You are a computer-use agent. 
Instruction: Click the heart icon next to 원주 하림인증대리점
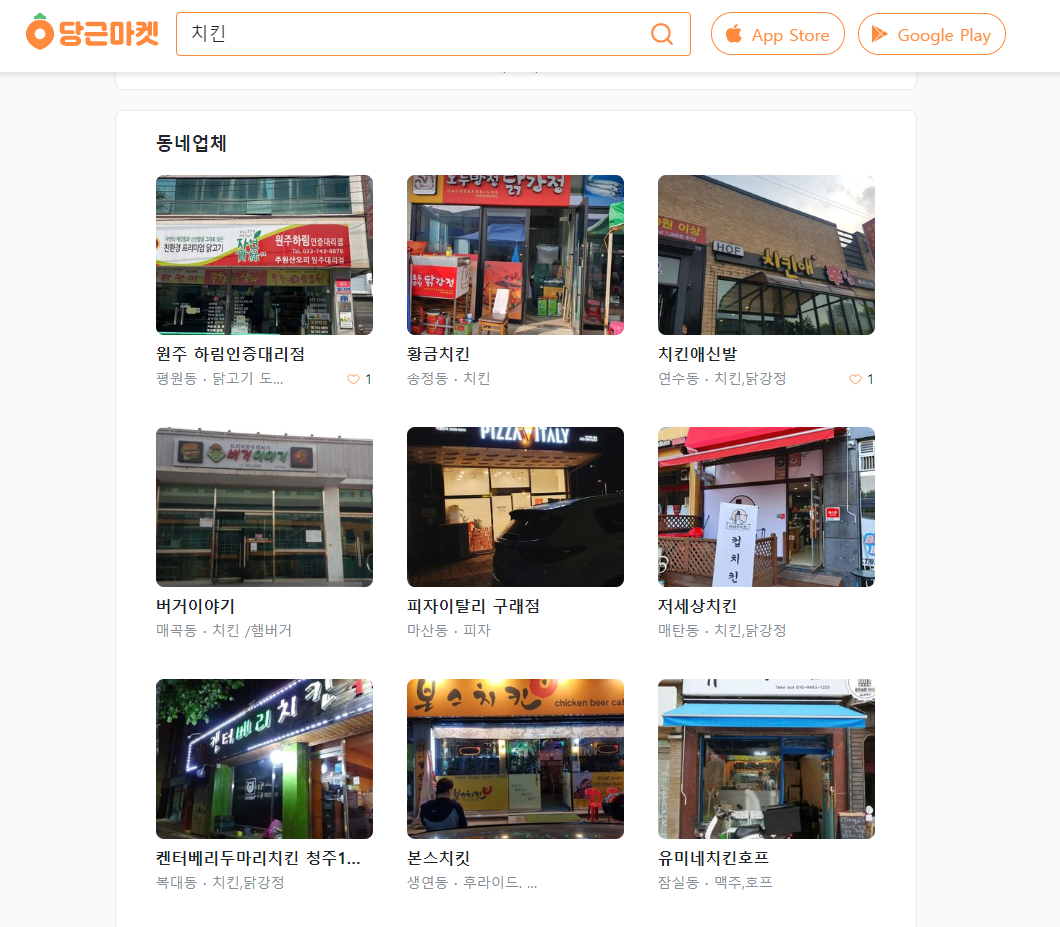point(355,379)
